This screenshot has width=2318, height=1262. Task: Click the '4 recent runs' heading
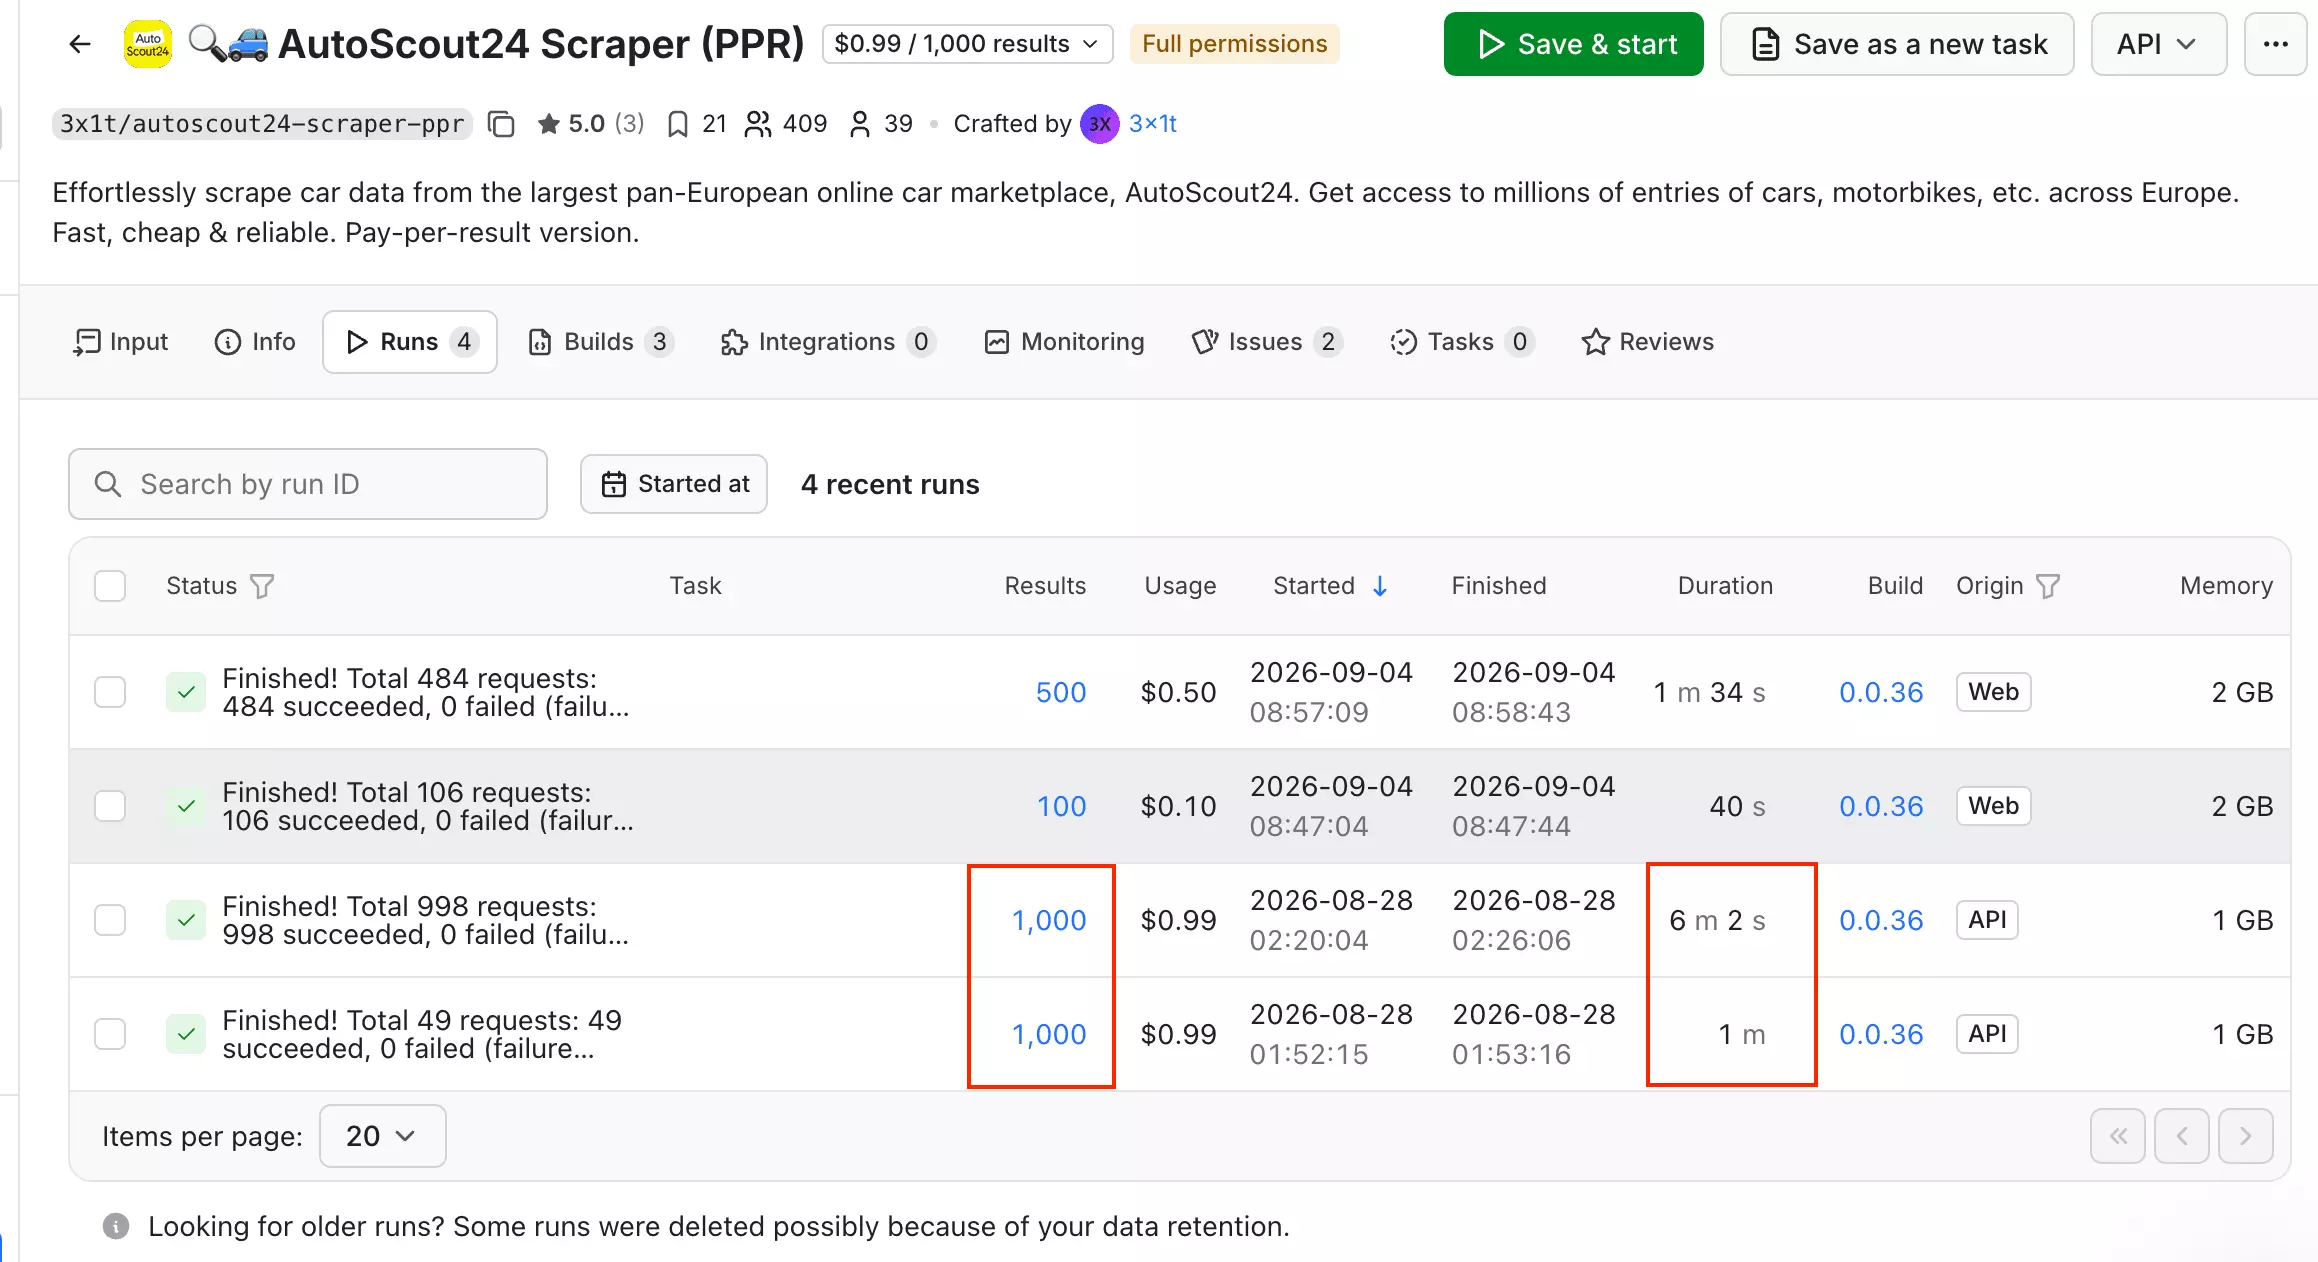coord(890,484)
